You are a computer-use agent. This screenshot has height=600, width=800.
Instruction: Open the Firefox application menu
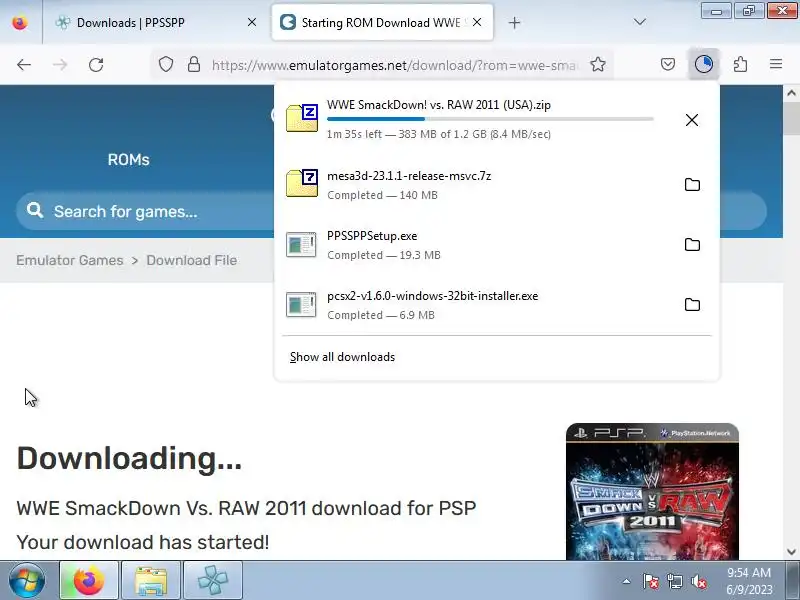pos(776,65)
